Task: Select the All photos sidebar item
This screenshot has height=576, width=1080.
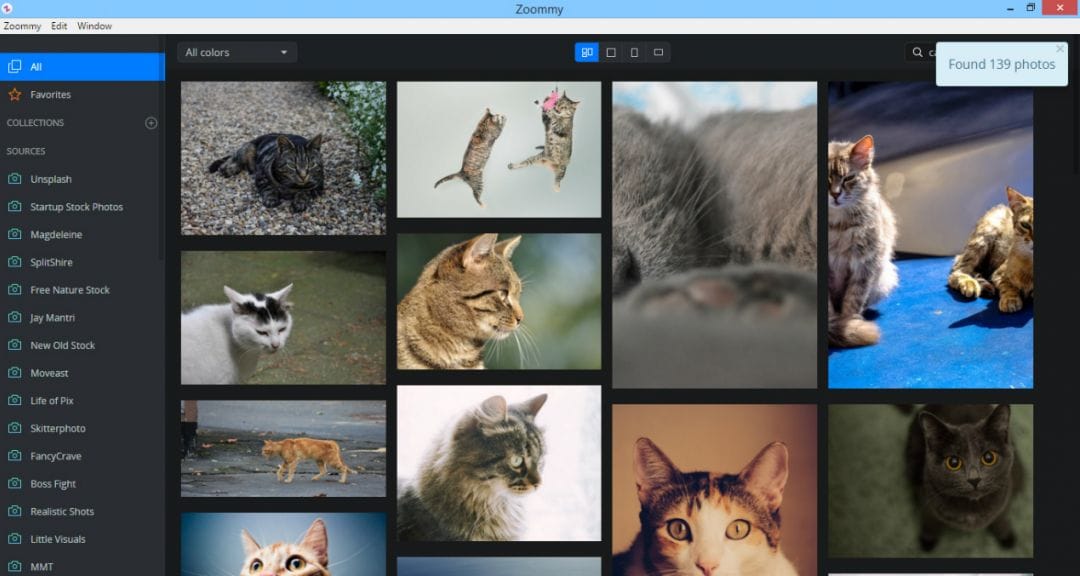Action: pos(83,67)
